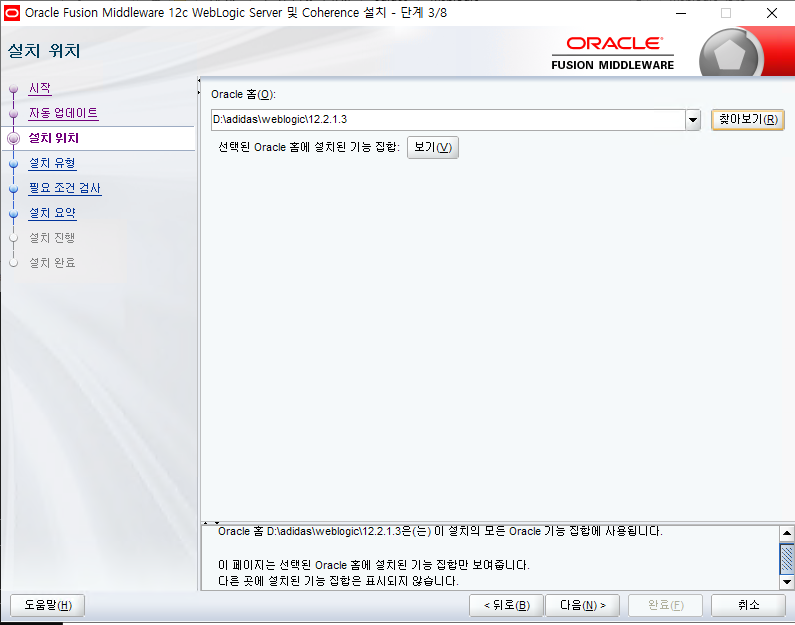Click the 설치 유형 step bullet icon

pyautogui.click(x=14, y=164)
